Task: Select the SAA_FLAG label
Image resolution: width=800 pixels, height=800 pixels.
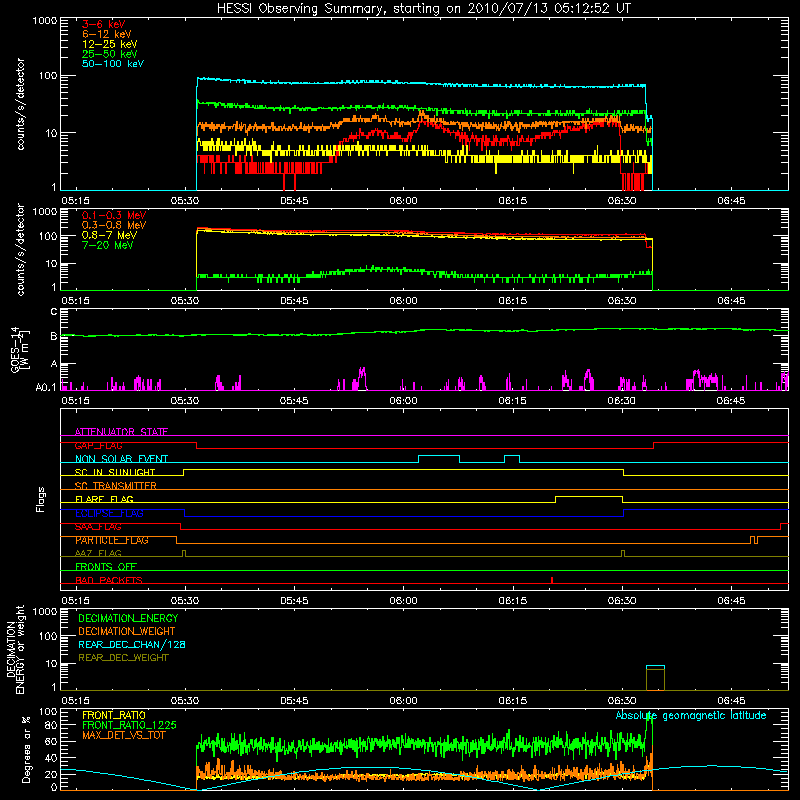Action: pos(98,527)
